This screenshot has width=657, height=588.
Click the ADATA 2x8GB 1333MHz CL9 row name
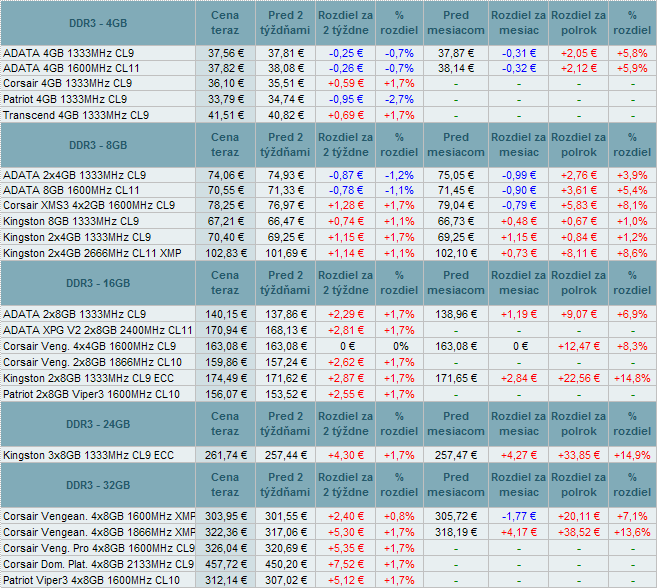(75, 314)
